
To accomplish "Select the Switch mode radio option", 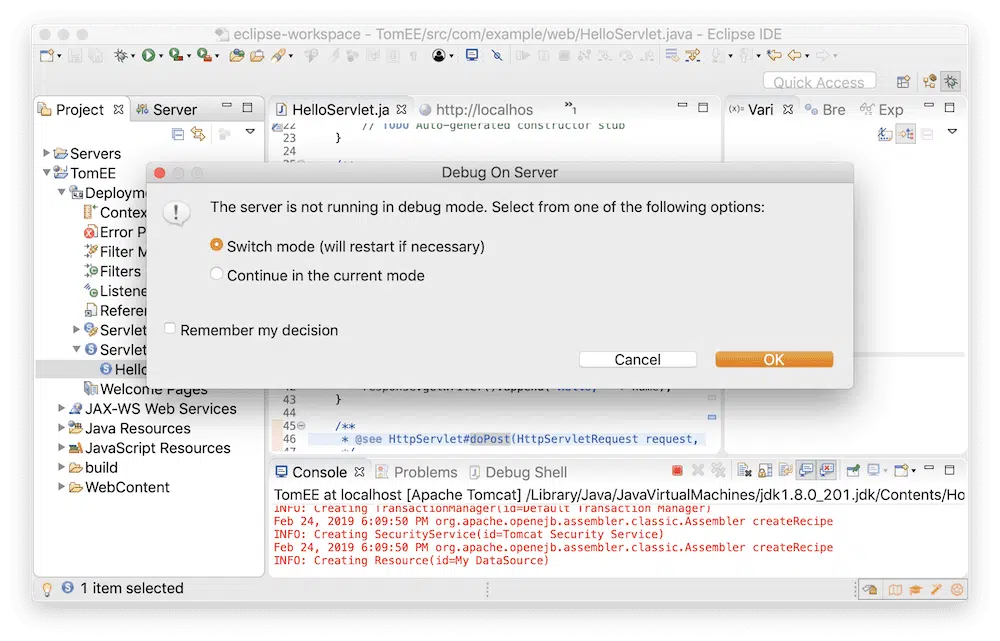I will pos(217,246).
